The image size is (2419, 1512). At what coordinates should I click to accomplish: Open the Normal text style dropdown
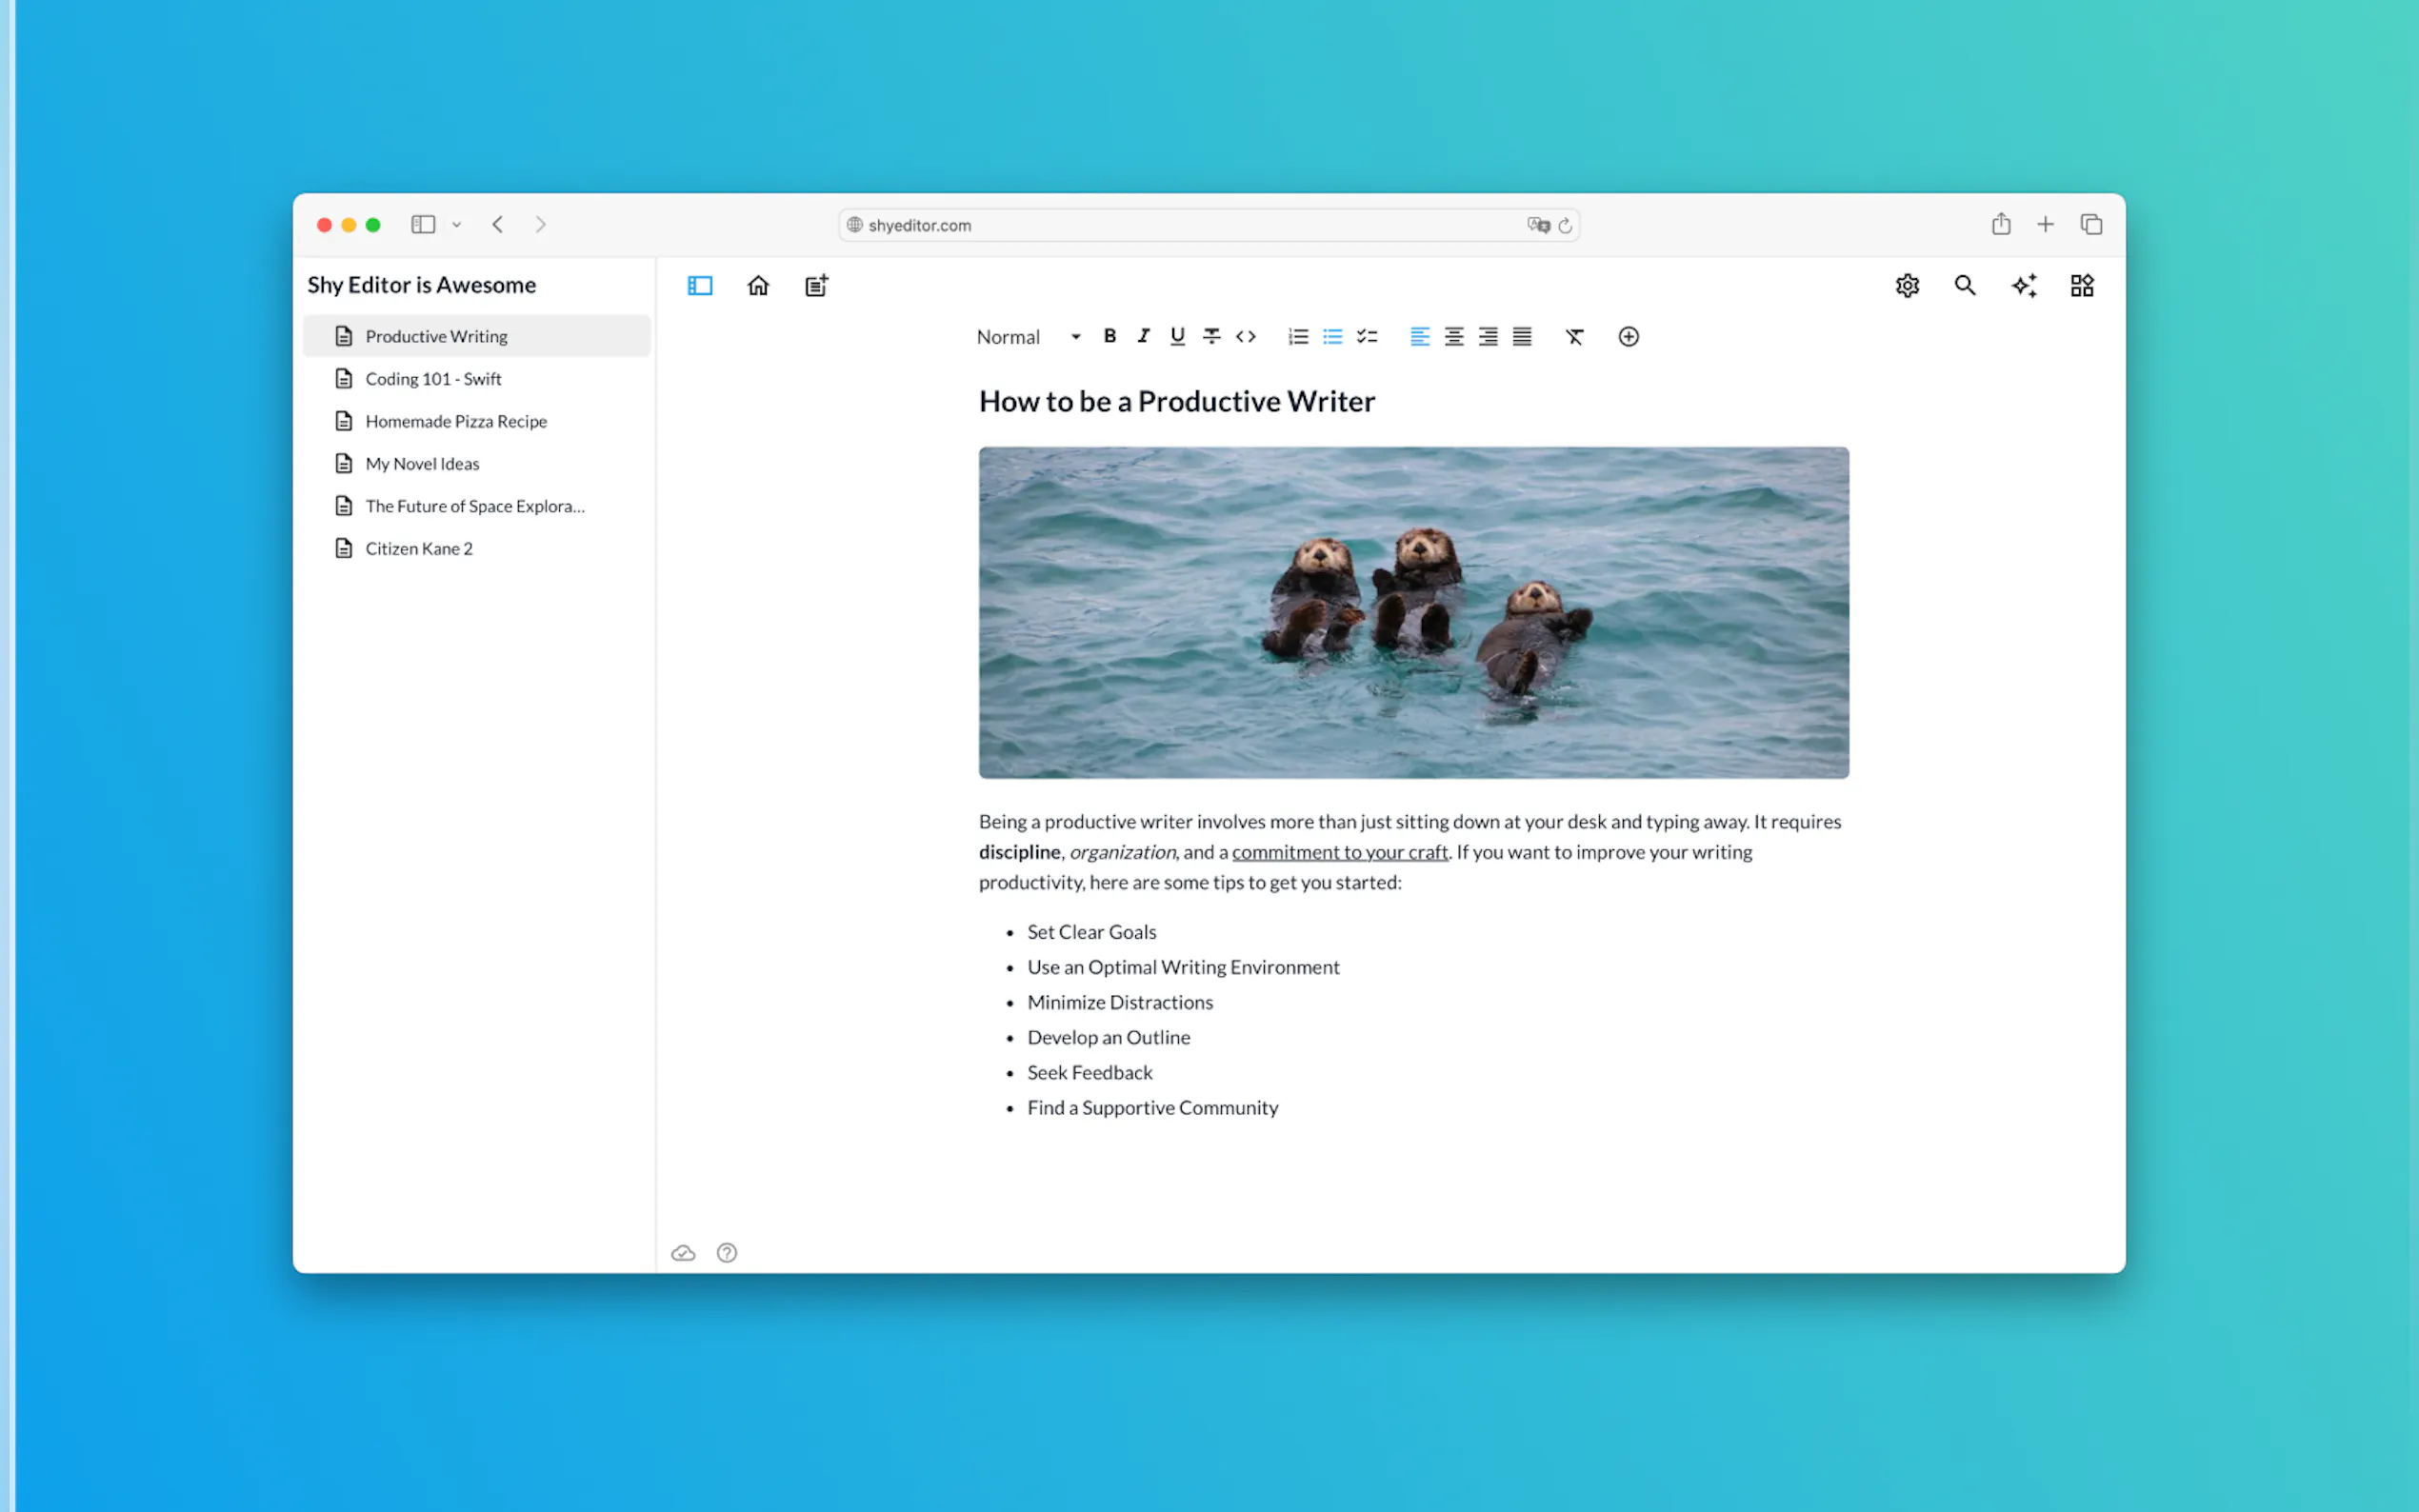(x=1028, y=337)
